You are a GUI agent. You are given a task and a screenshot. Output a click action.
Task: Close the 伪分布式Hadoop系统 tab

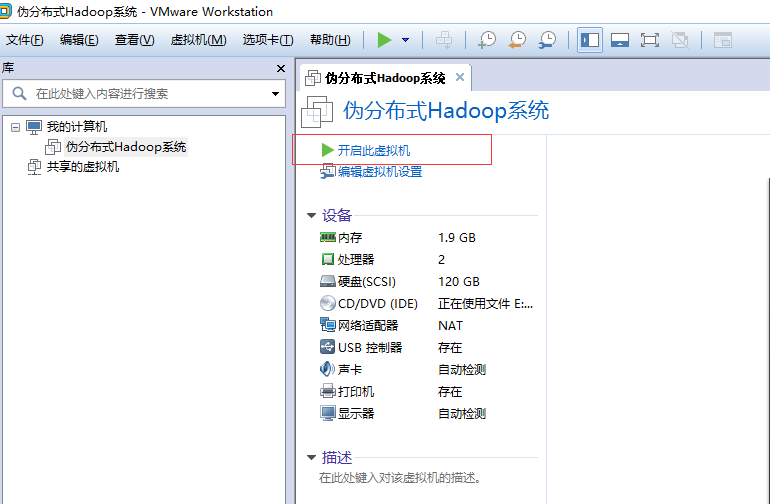[460, 77]
